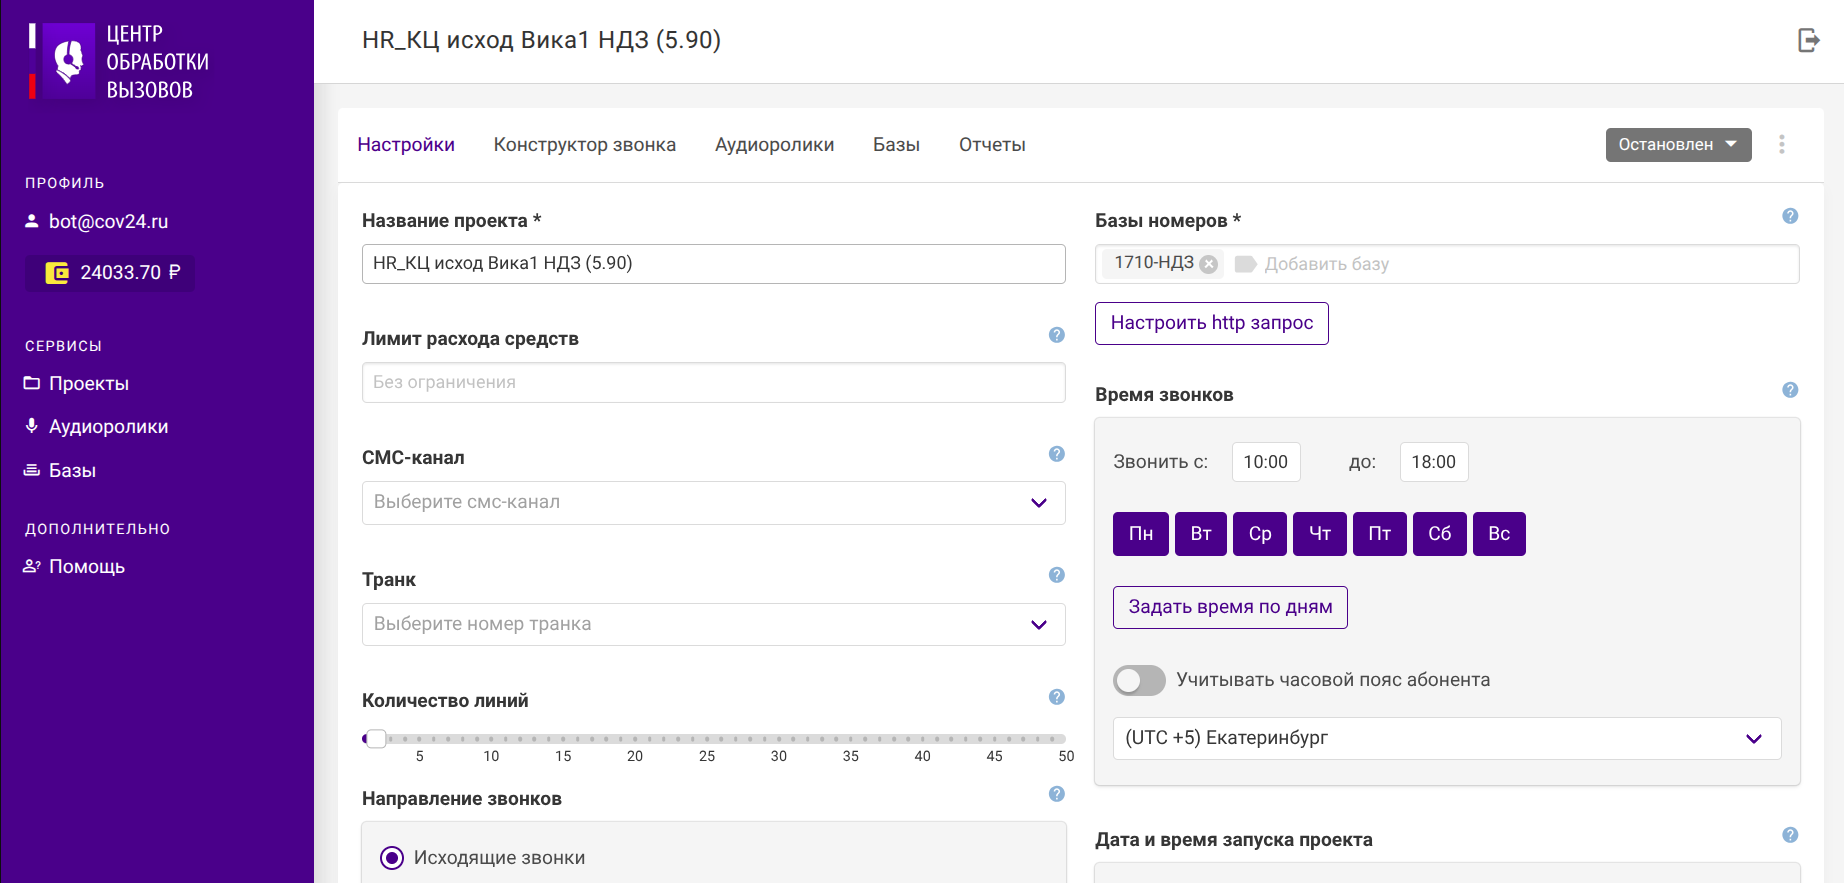
Task: Select the Исходящие звонки radio button
Action: [x=392, y=858]
